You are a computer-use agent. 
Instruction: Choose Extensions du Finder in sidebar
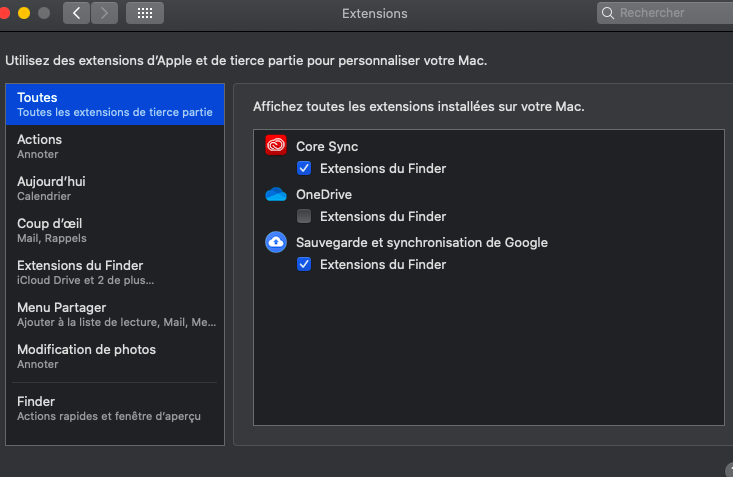tap(115, 272)
